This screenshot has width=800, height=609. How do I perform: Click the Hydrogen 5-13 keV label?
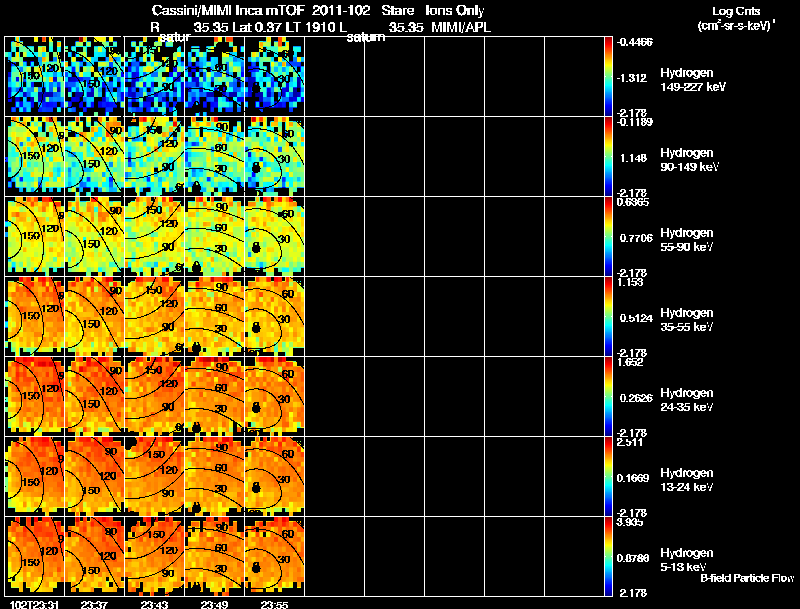687,560
